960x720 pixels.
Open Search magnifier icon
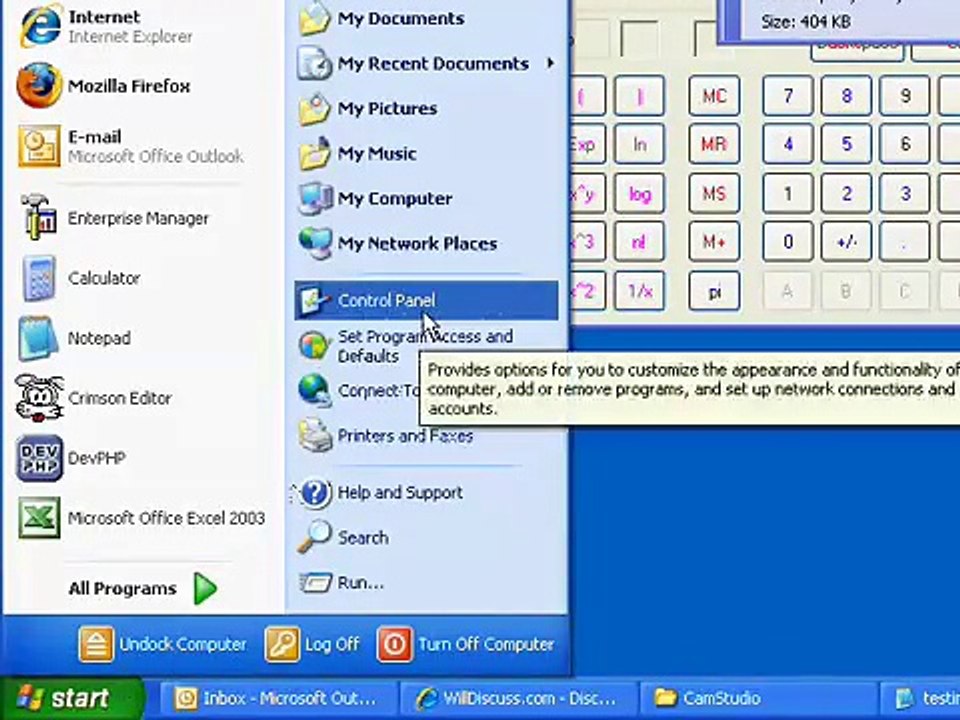pos(315,538)
